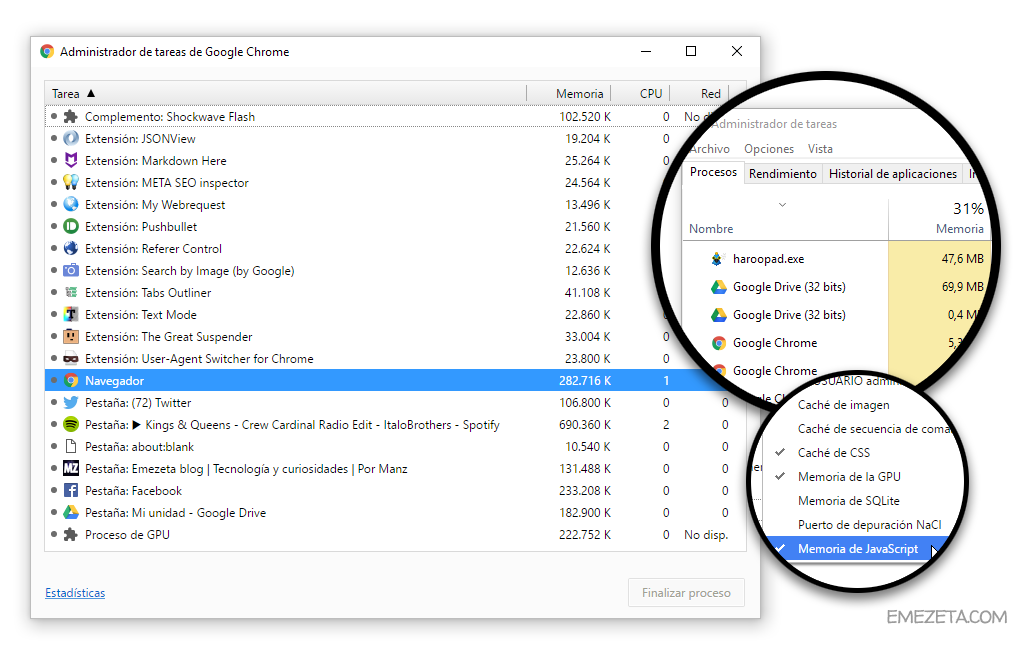The image size is (1024, 659).
Task: Click the chevron above Nombre column
Action: click(x=782, y=205)
